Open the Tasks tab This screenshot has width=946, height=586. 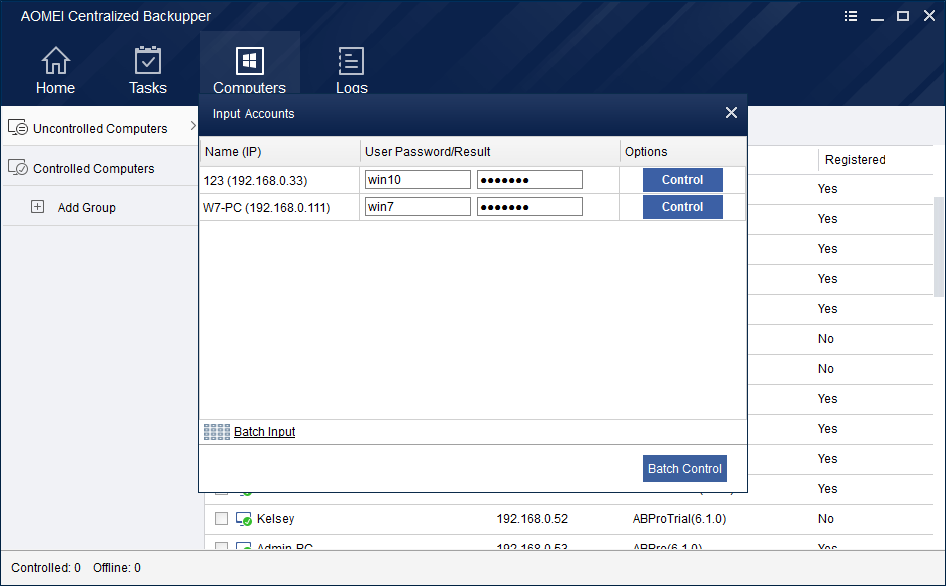pyautogui.click(x=148, y=70)
